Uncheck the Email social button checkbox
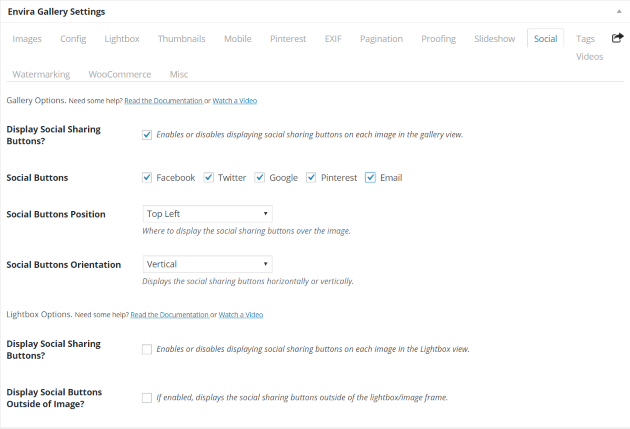This screenshot has width=630, height=429. coord(370,177)
